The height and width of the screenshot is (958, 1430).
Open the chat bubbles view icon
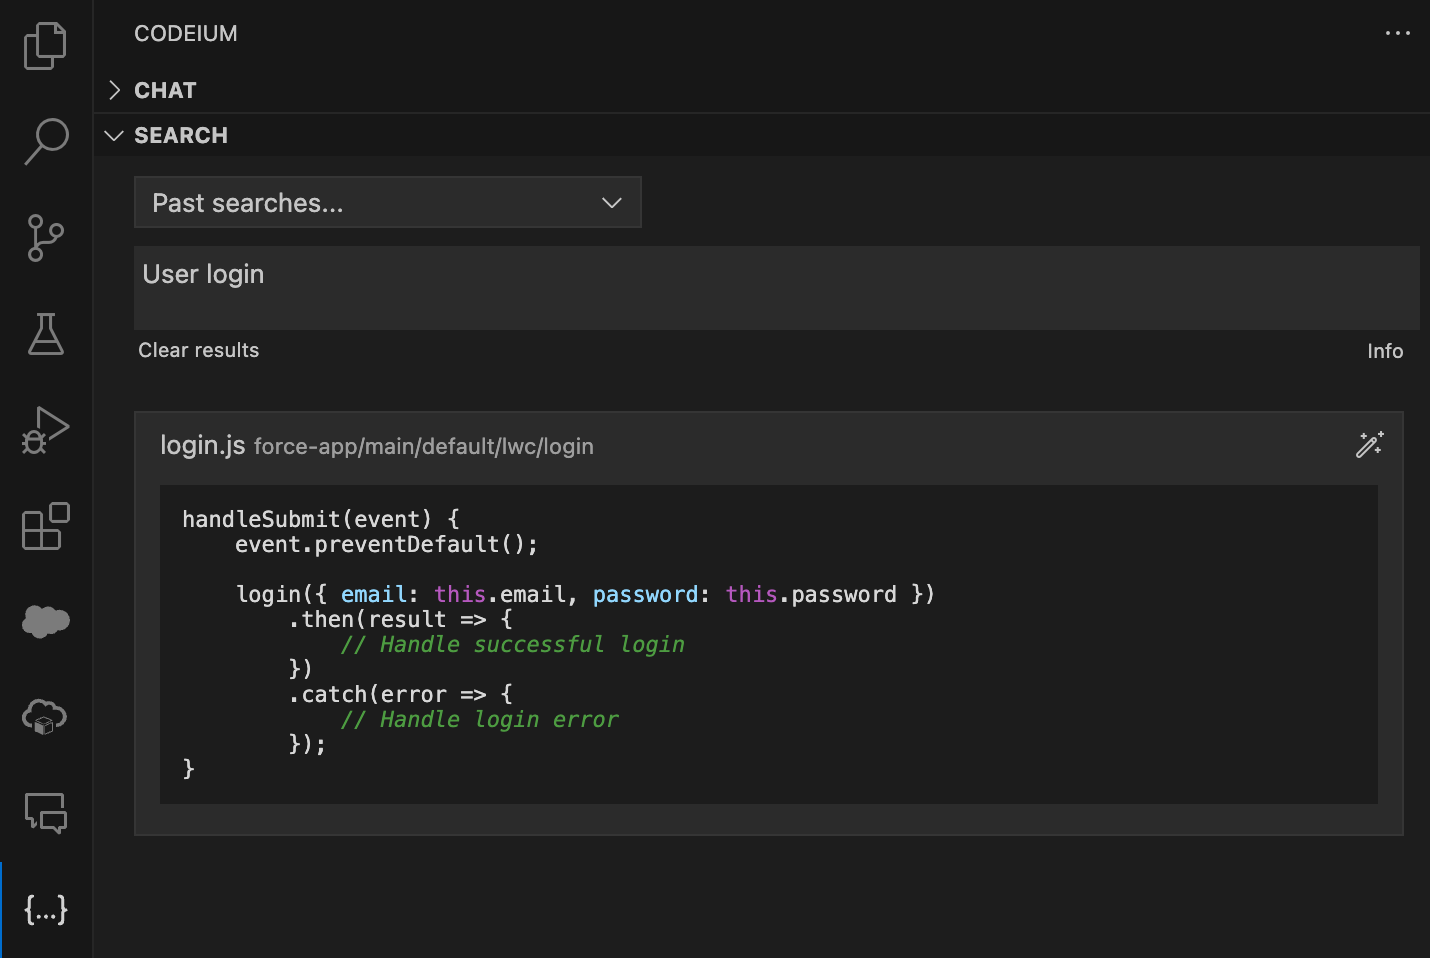tap(46, 812)
